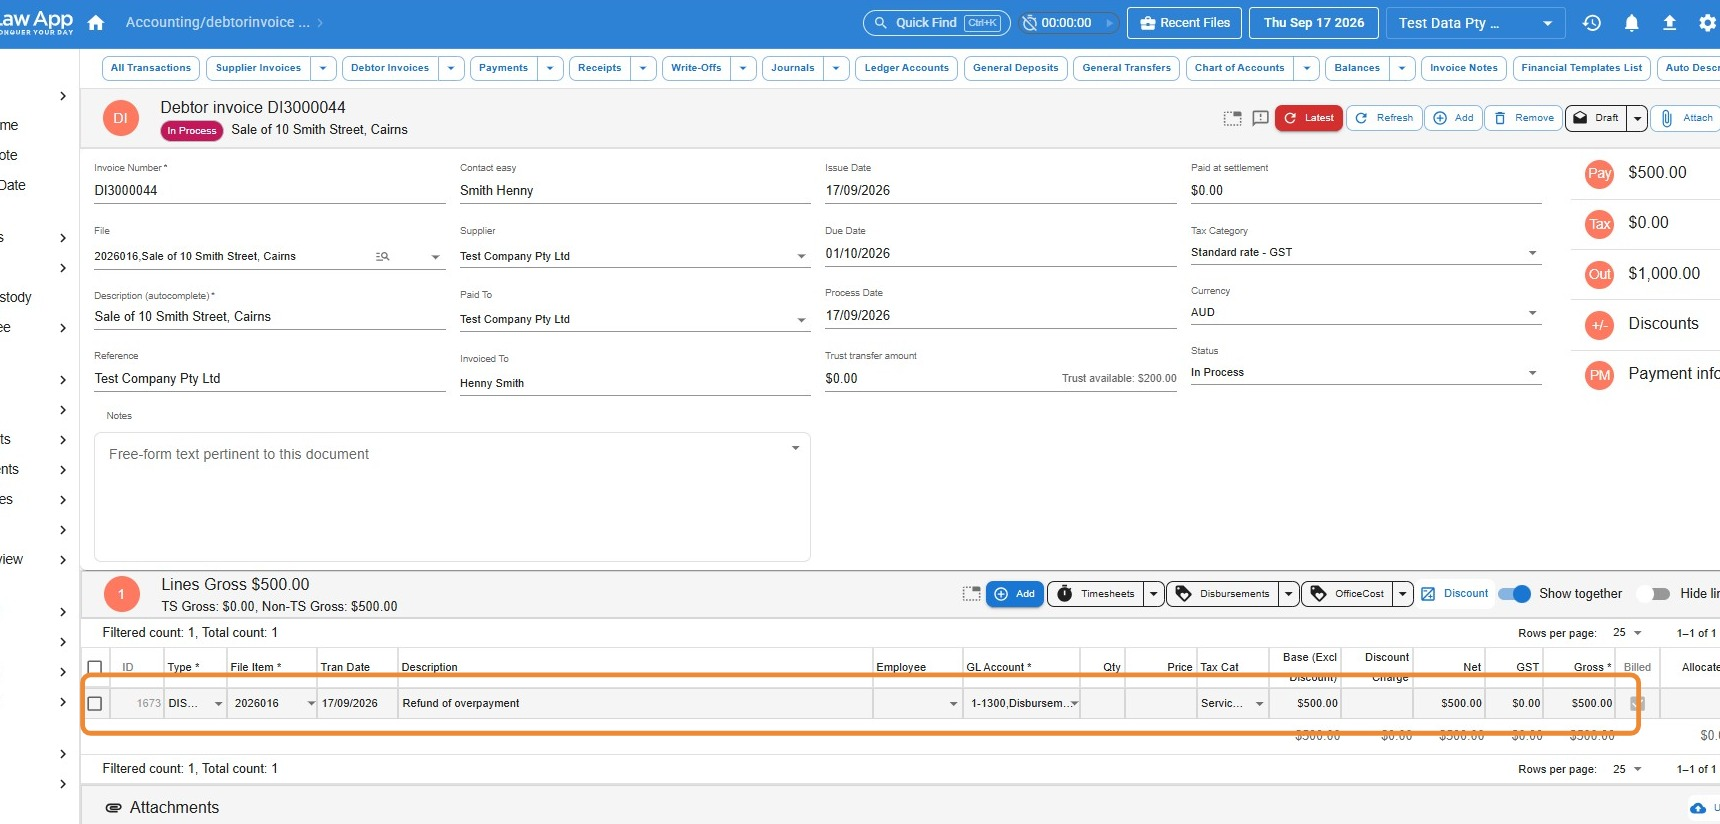
Task: Click the DI avatar circle
Action: (121, 118)
